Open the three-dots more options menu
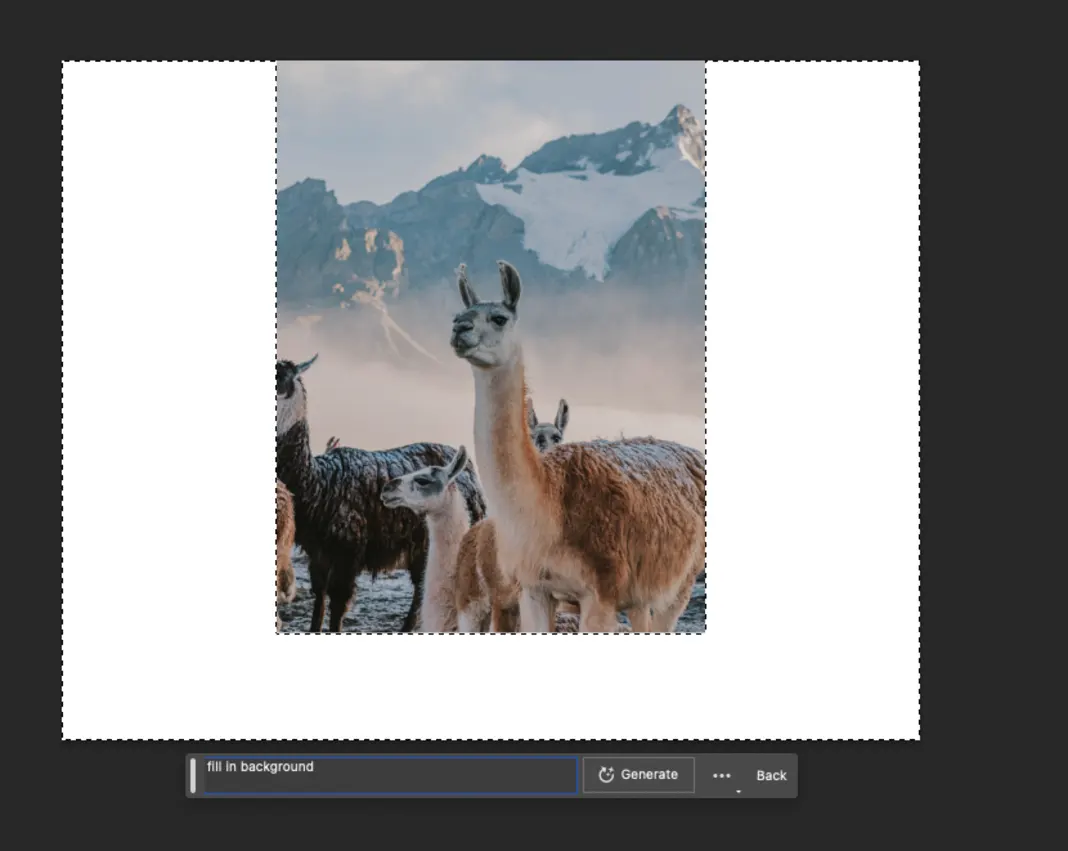Image resolution: width=1068 pixels, height=851 pixels. point(721,775)
